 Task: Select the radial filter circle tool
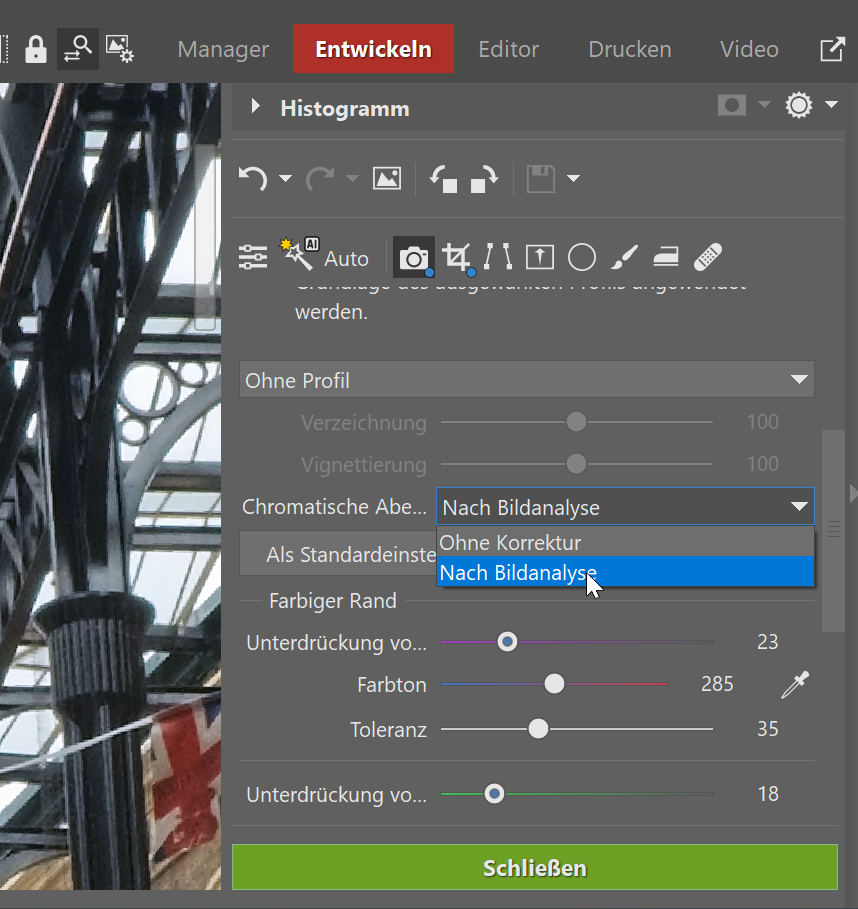click(582, 258)
